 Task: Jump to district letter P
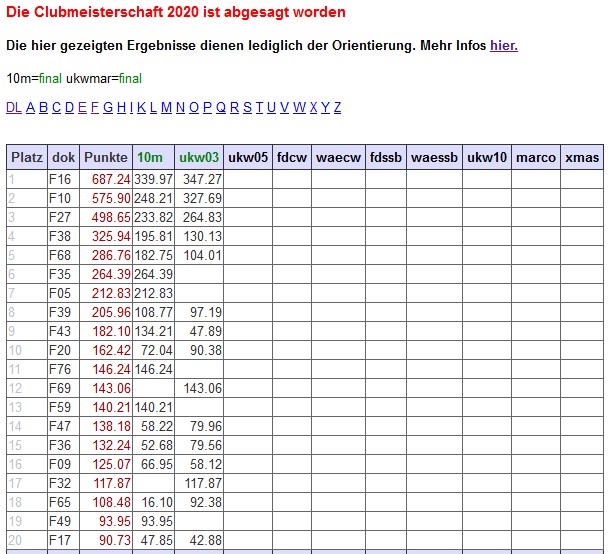207,107
